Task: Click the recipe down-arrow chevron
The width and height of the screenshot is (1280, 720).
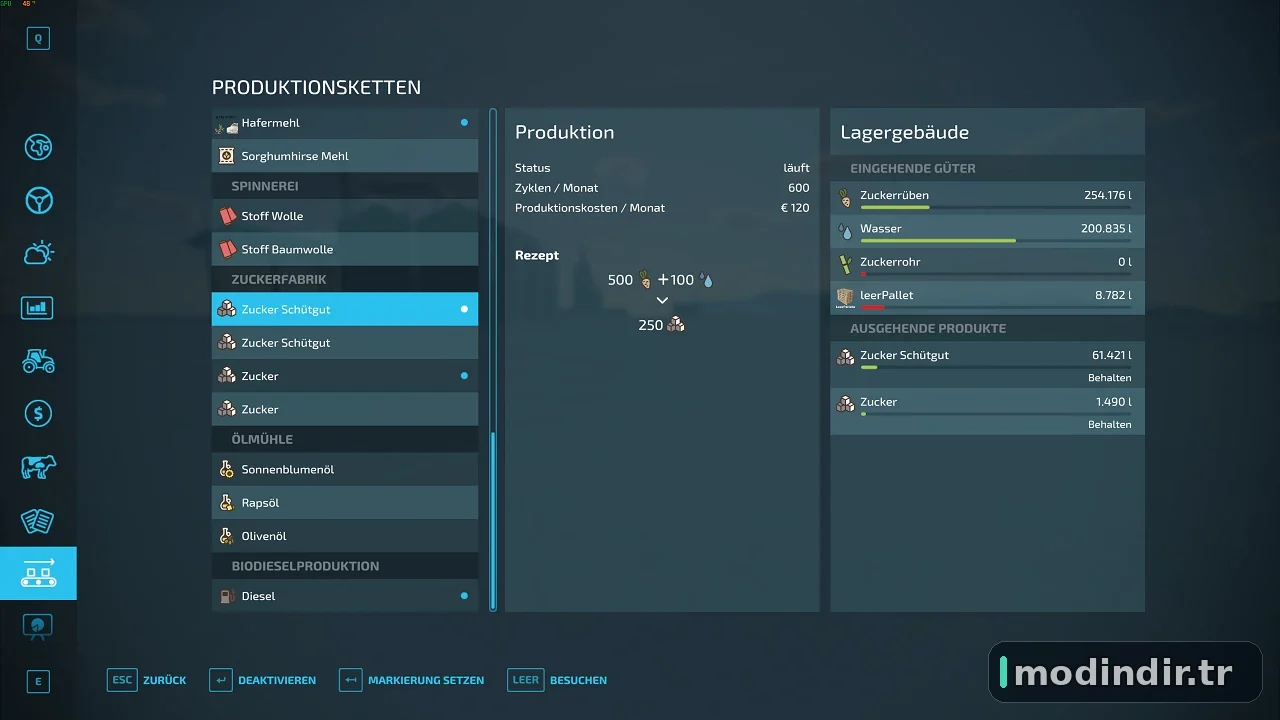Action: click(x=662, y=301)
